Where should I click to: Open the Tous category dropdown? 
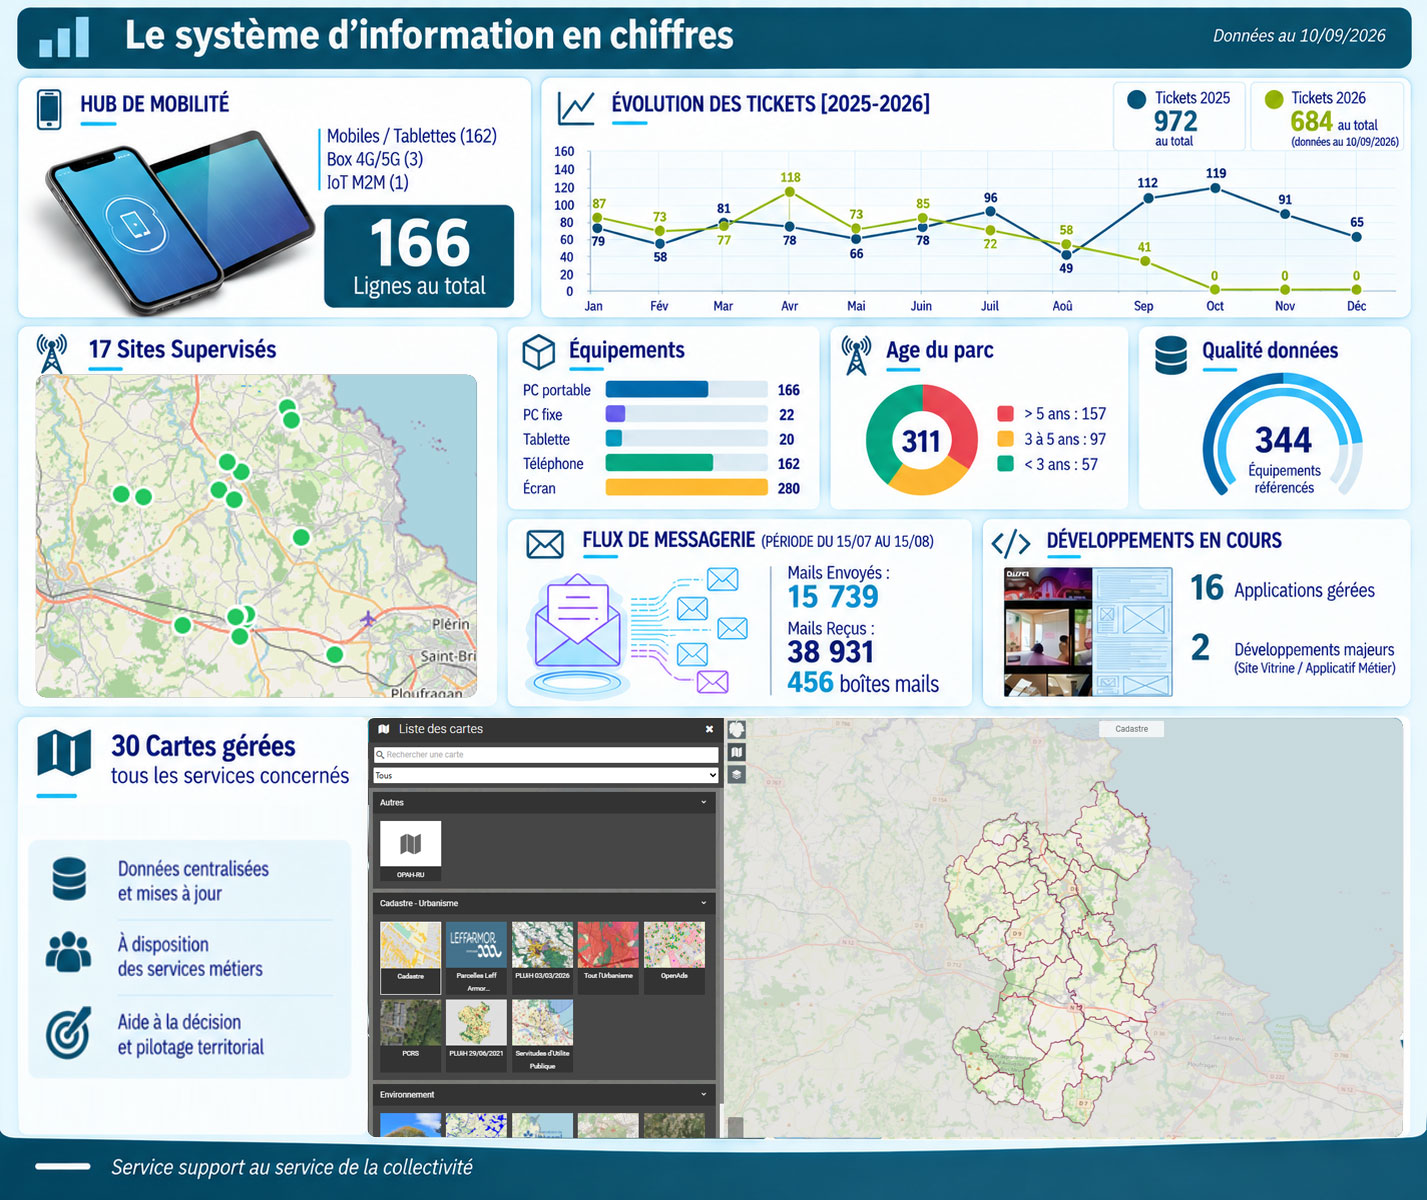click(546, 775)
